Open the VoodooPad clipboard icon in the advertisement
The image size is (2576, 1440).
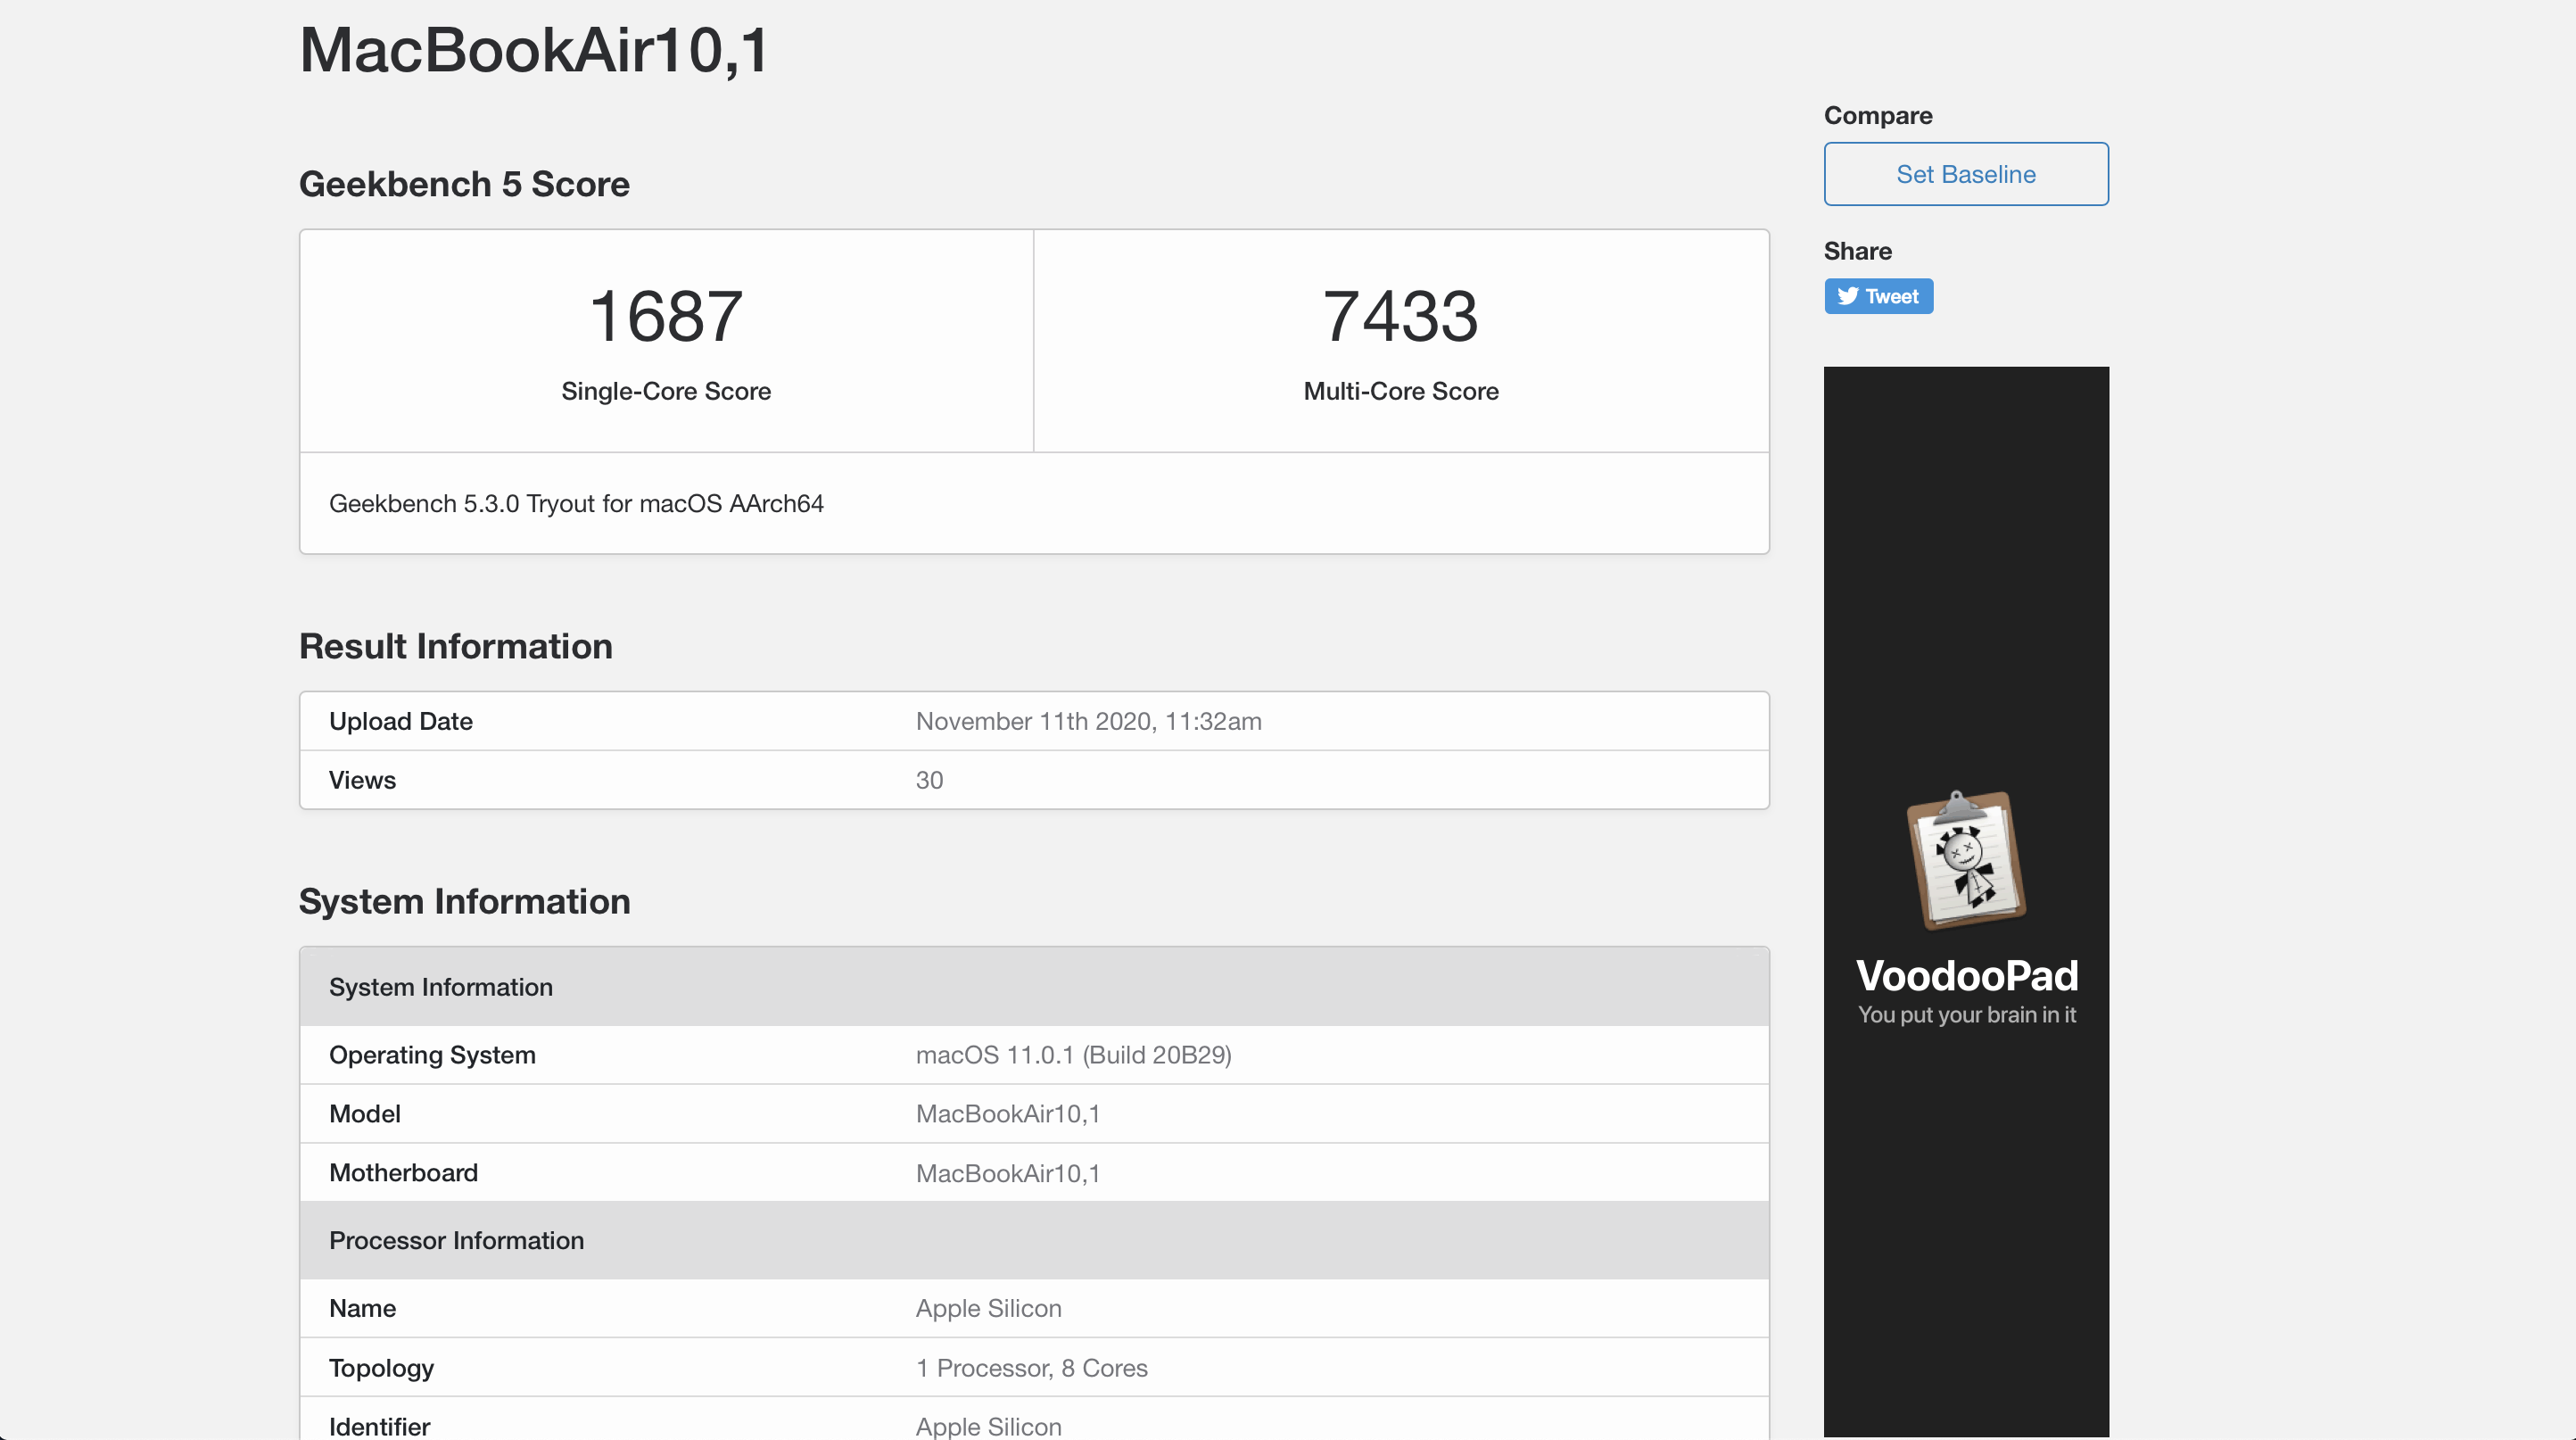pyautogui.click(x=1966, y=859)
